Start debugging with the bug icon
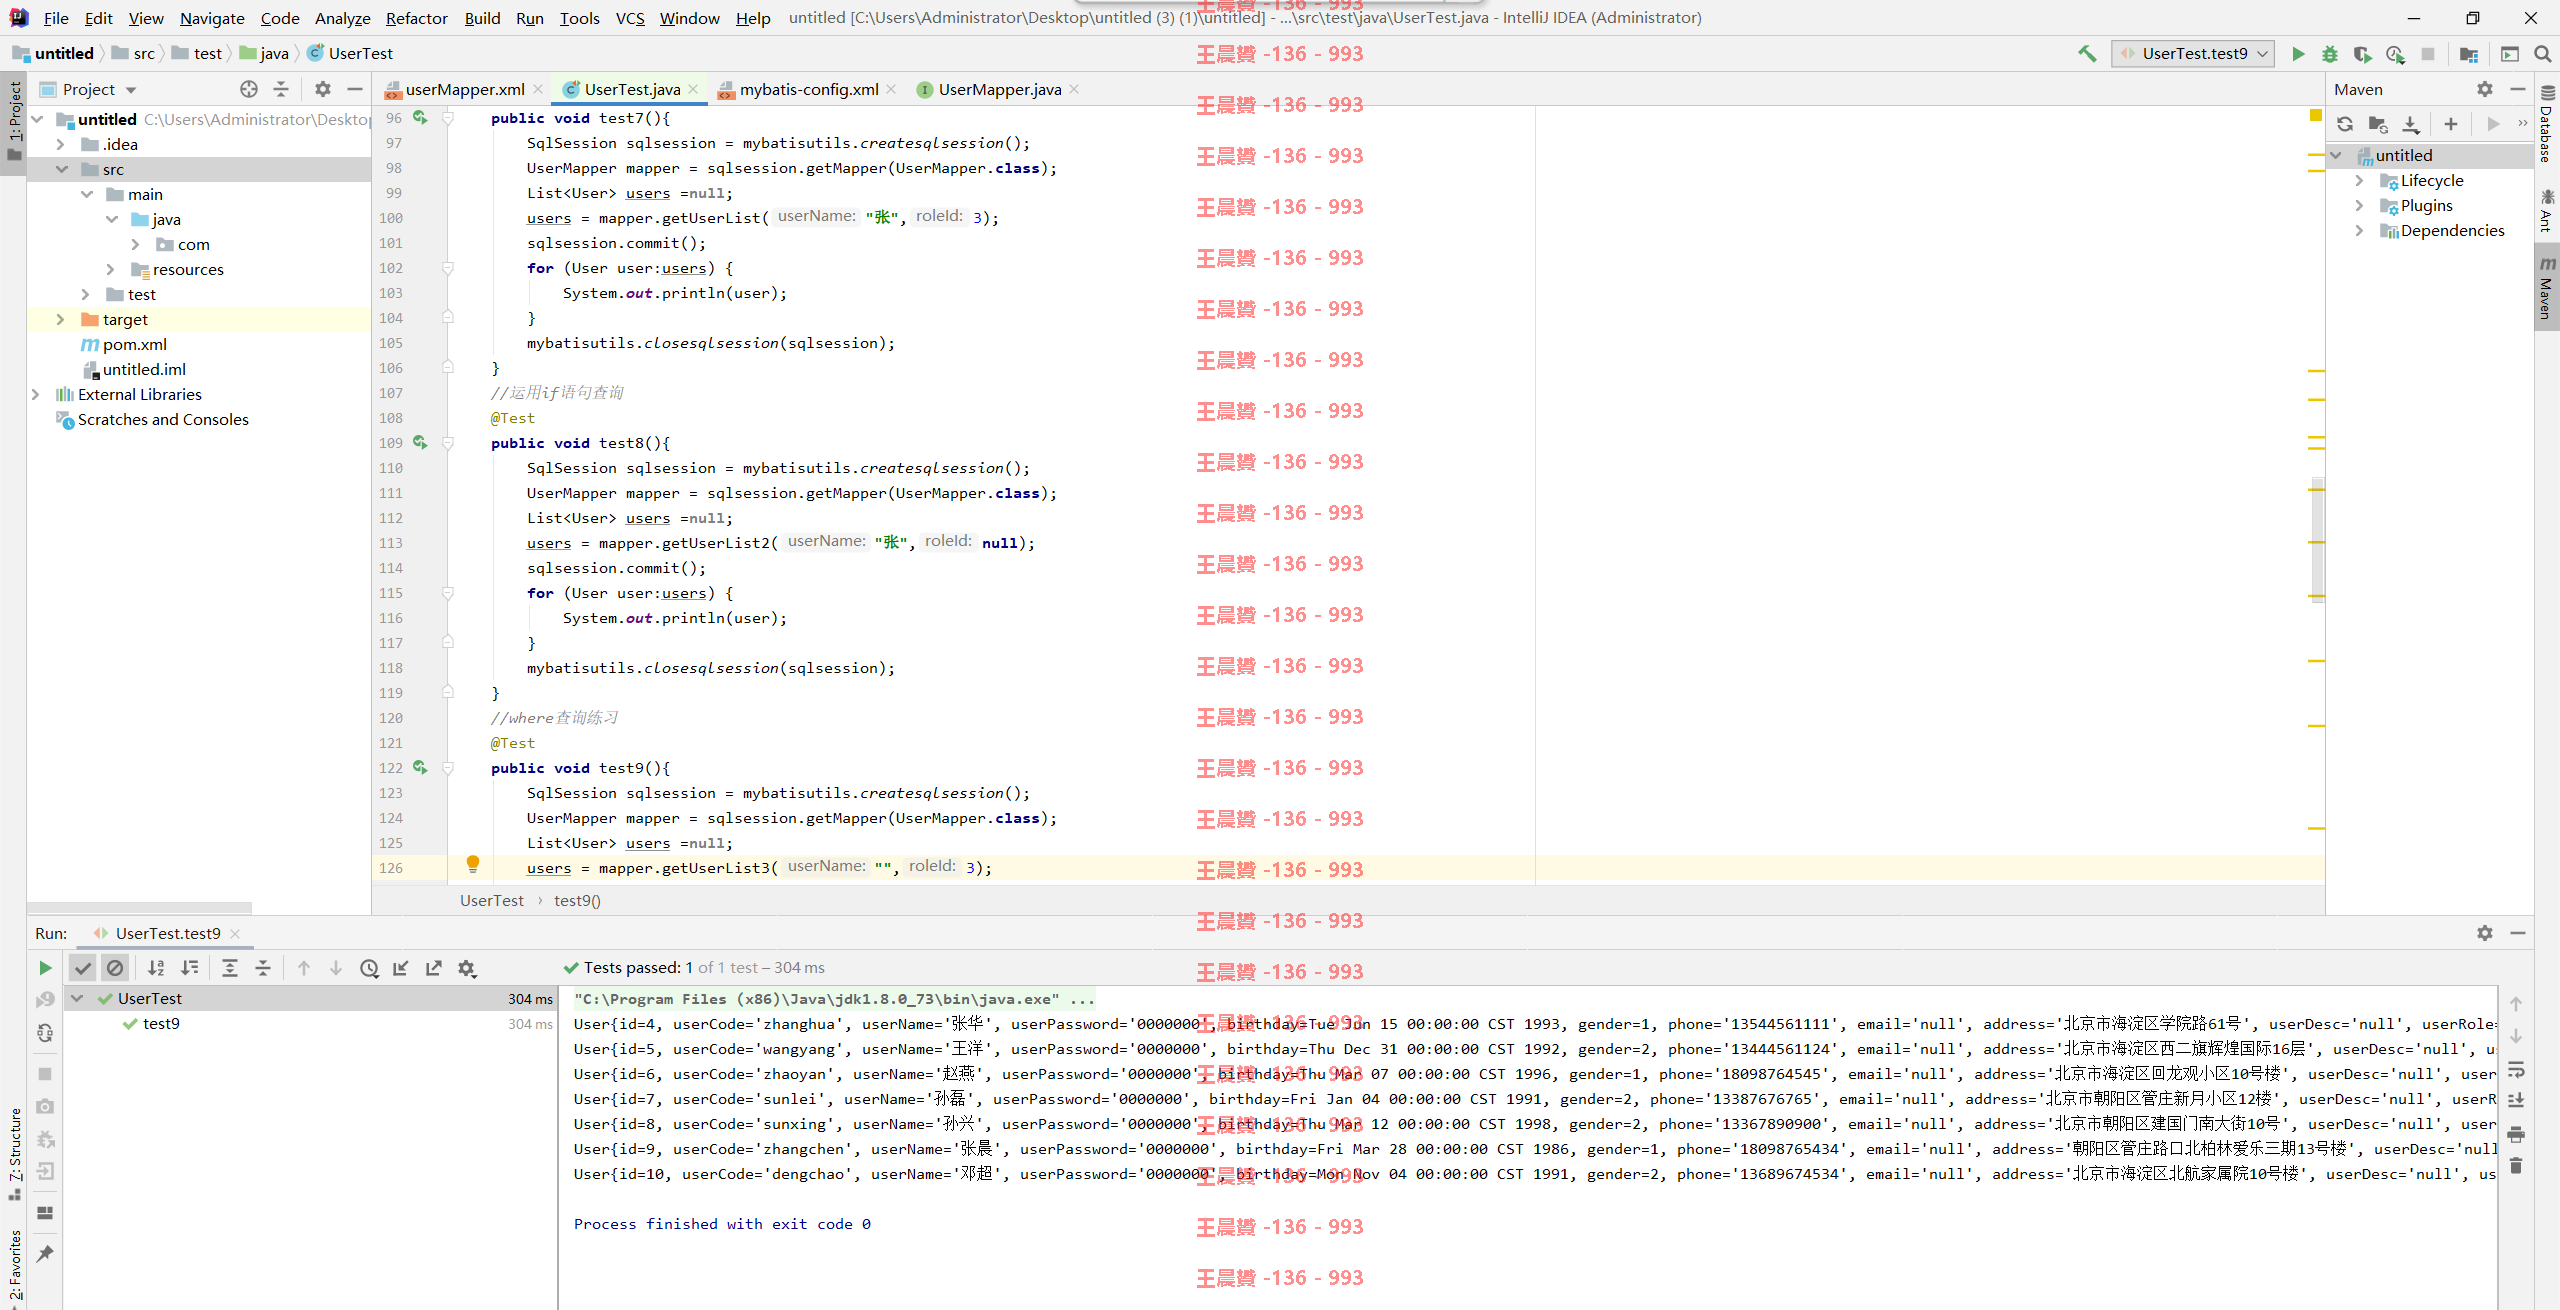 [x=2330, y=54]
